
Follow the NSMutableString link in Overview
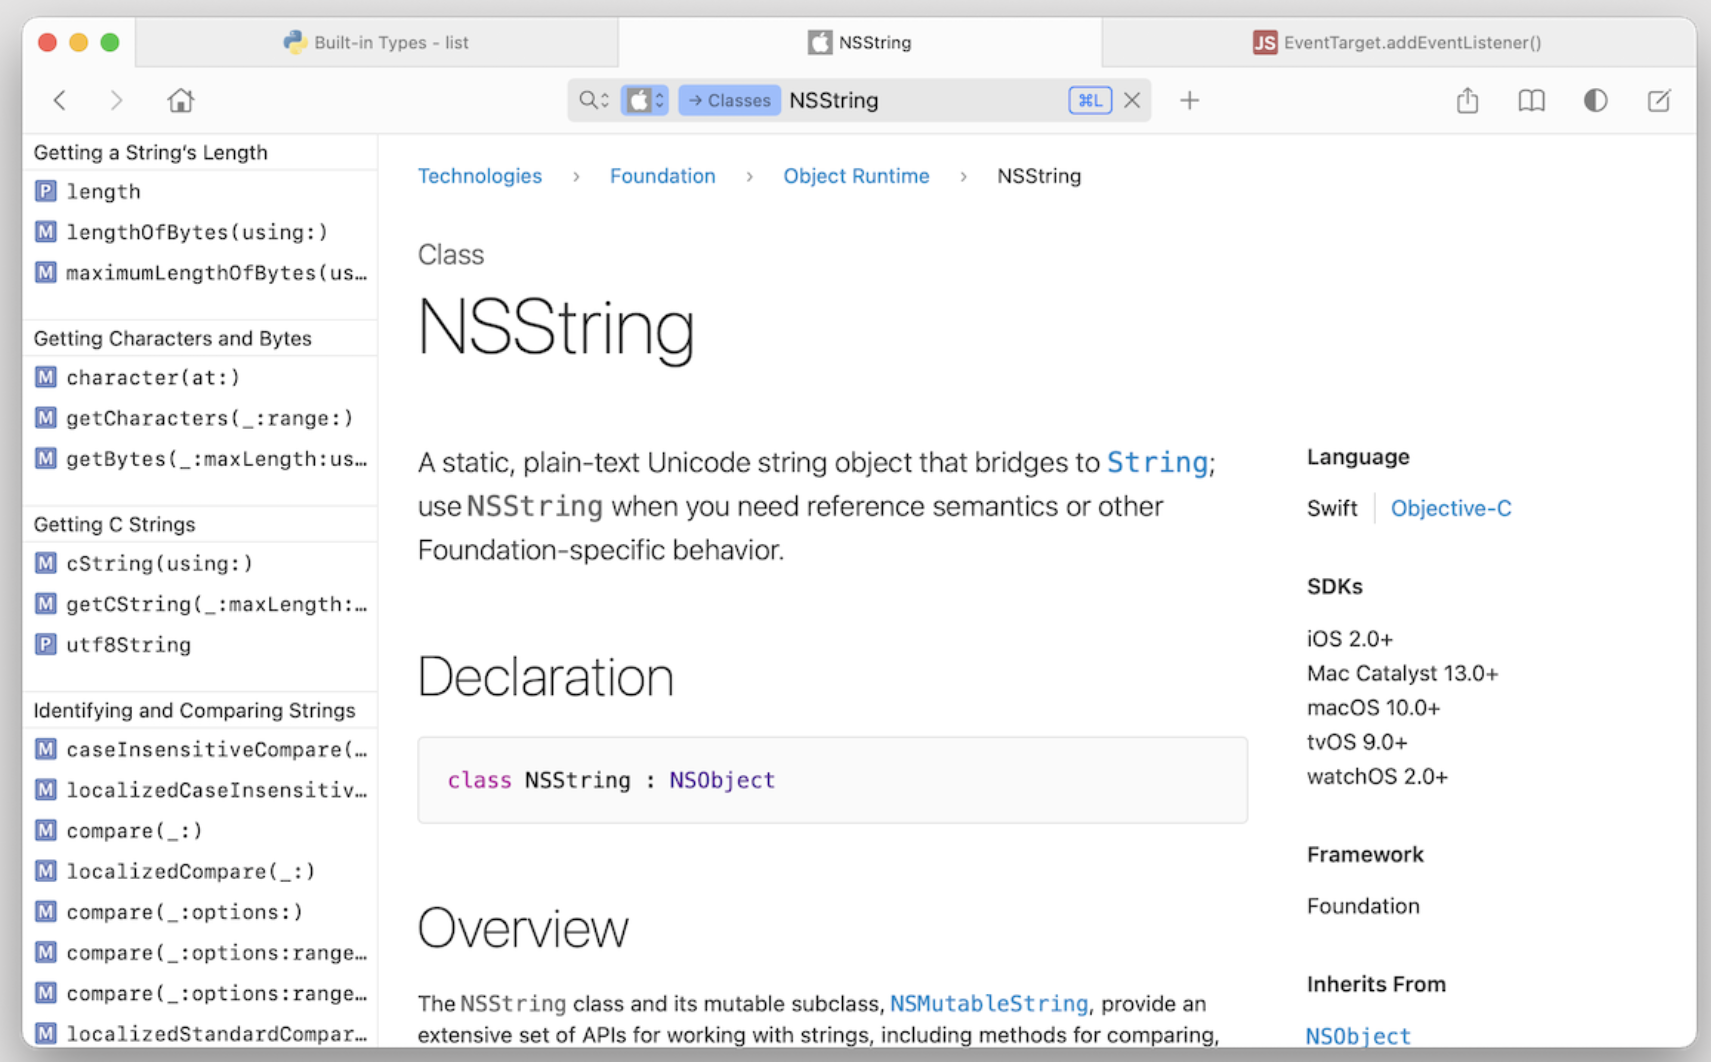click(988, 1003)
